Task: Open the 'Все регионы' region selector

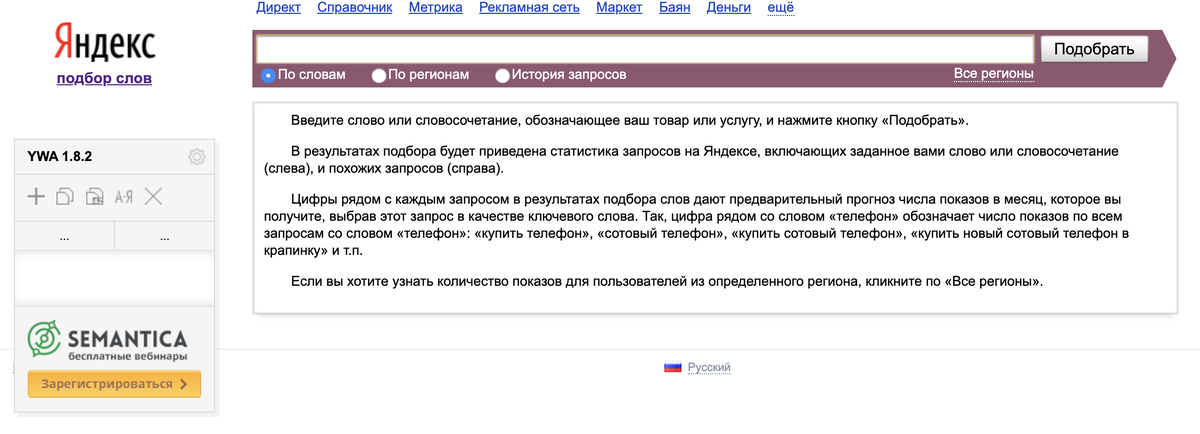Action: (x=993, y=74)
